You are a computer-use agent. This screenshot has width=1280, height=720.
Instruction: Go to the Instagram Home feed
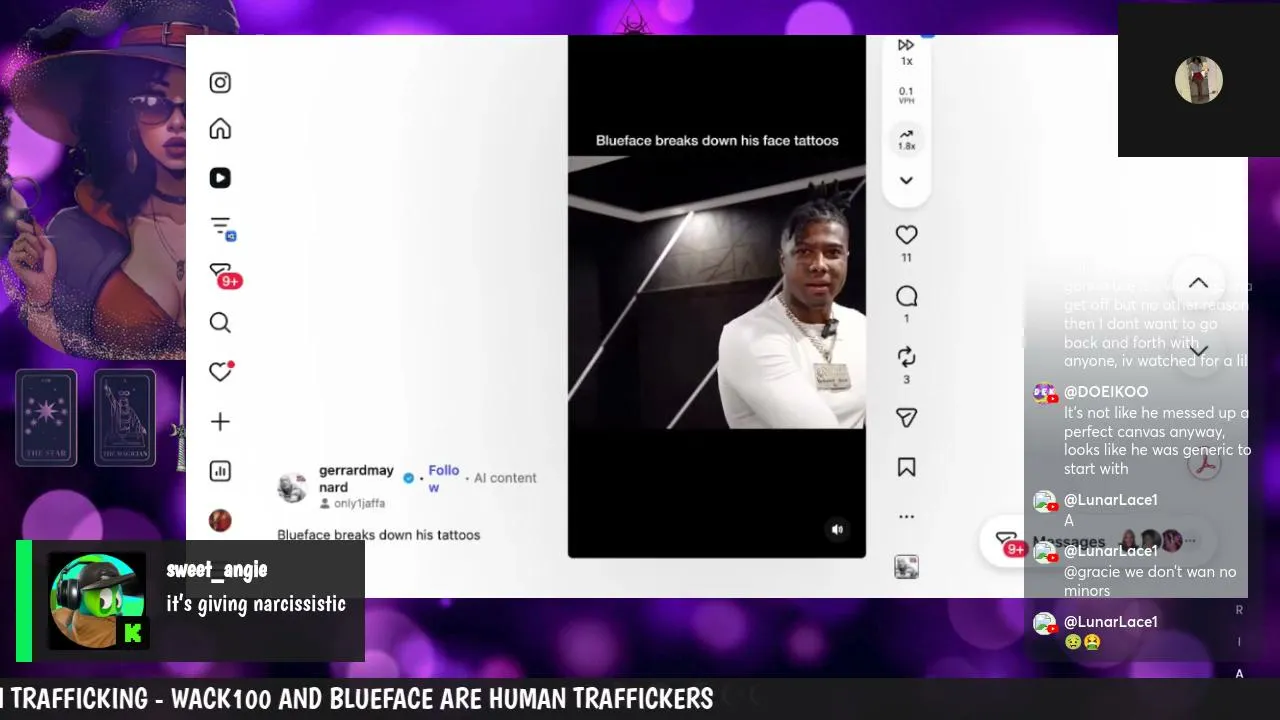pos(220,129)
